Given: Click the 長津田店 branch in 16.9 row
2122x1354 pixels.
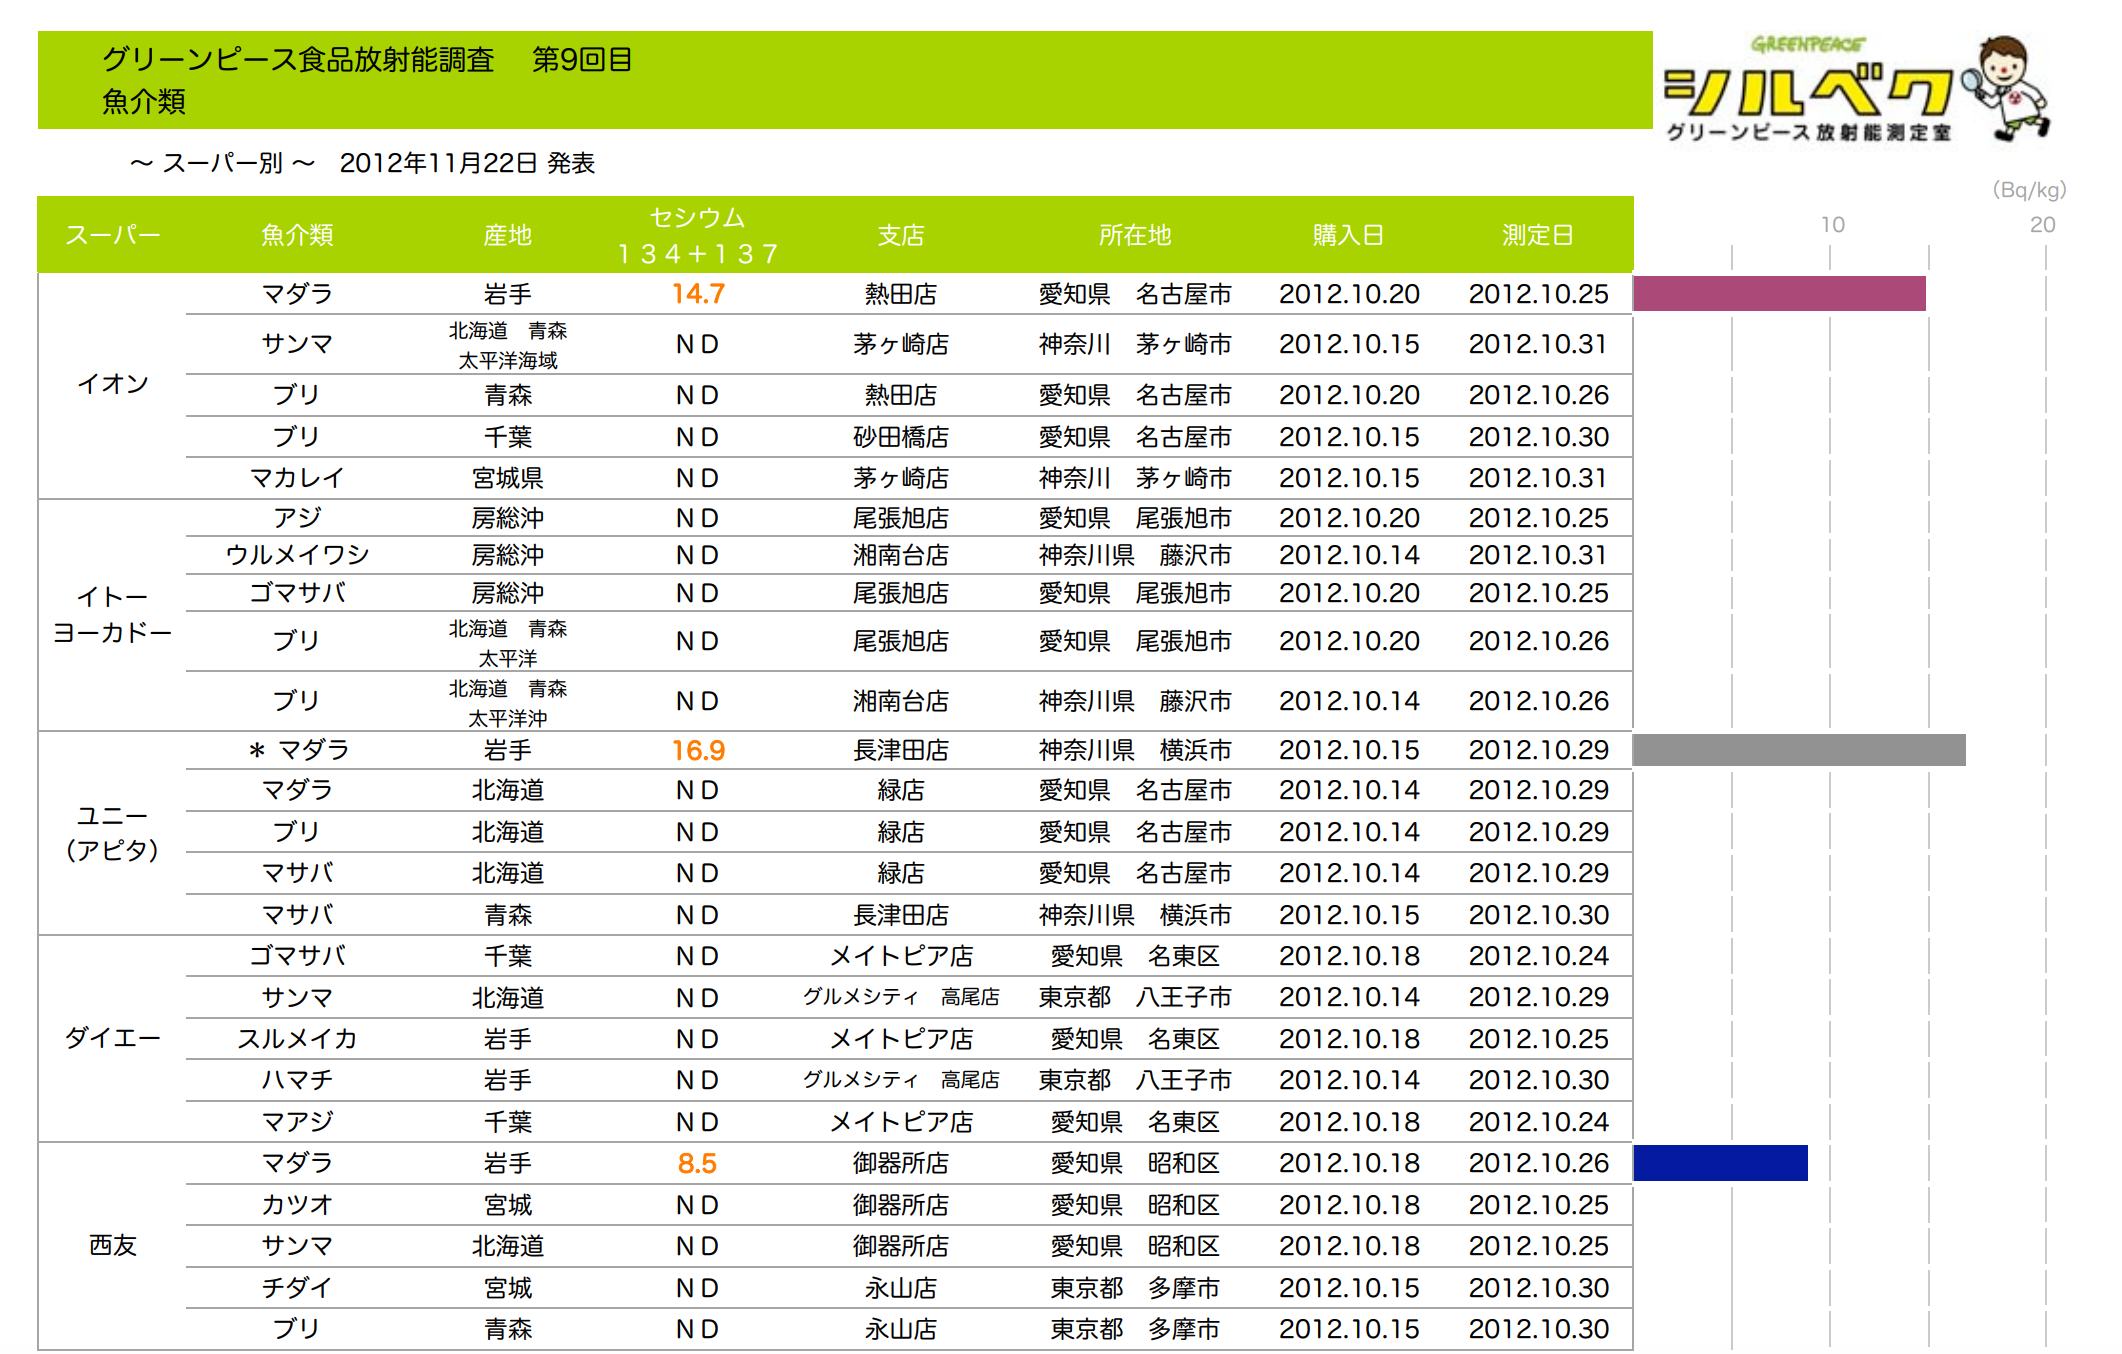Looking at the screenshot, I should point(900,750).
